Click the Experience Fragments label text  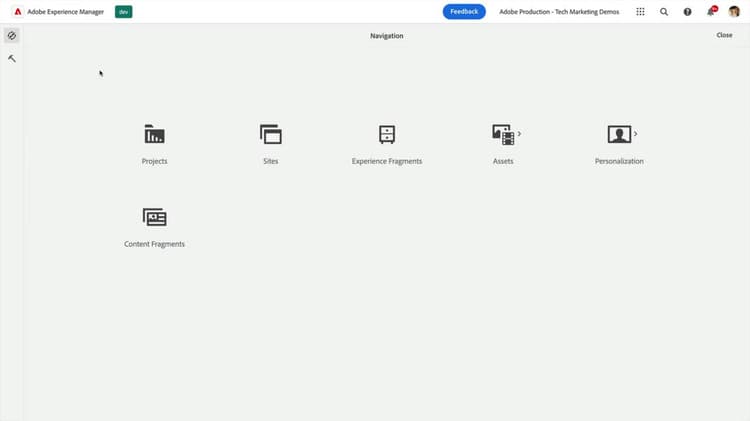click(387, 161)
